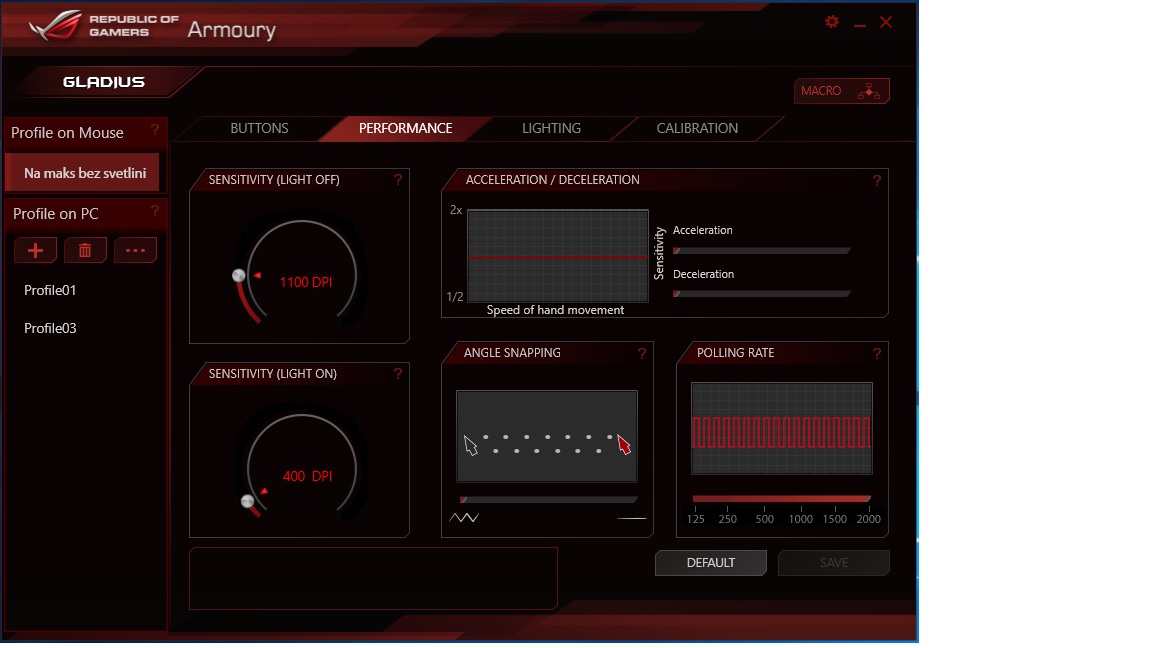Open the Macro editor

tap(841, 91)
